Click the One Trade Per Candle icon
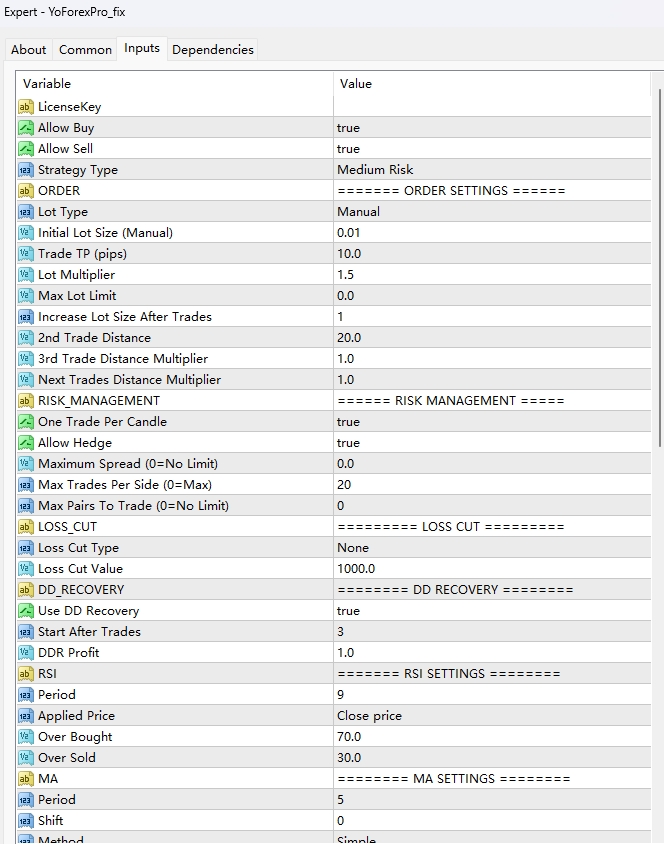 click(x=25, y=421)
